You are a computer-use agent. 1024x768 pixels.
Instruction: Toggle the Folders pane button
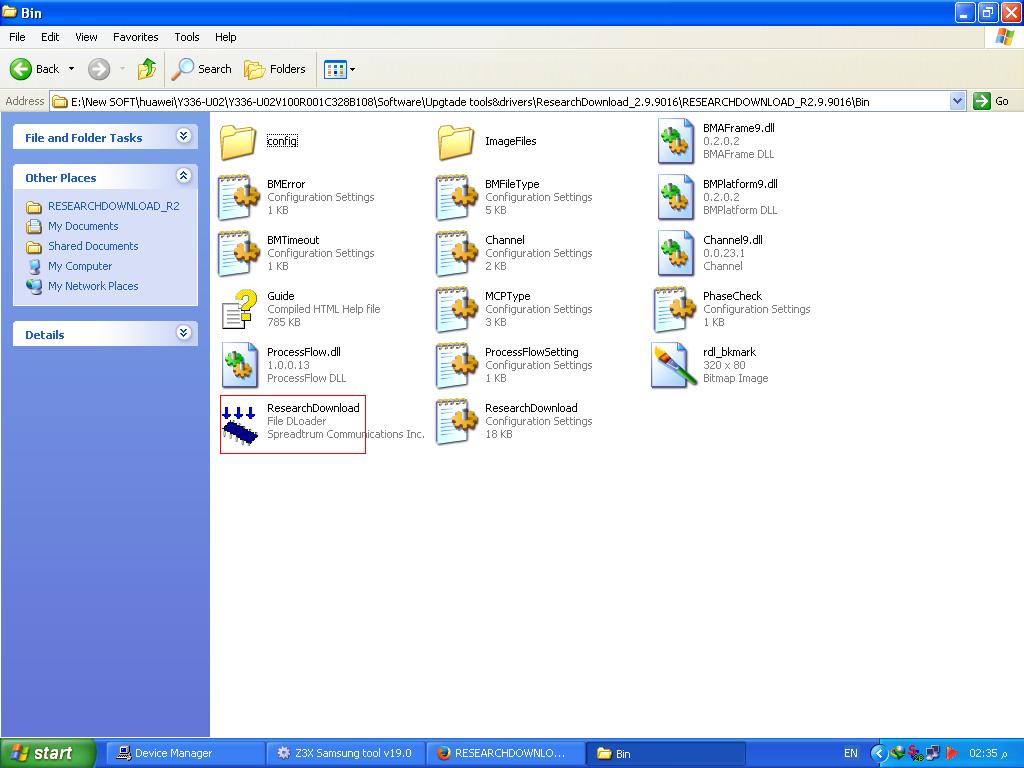[x=274, y=69]
